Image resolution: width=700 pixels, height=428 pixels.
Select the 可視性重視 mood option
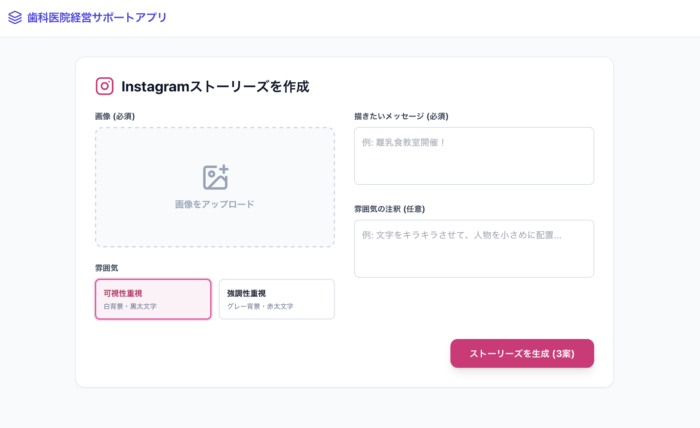(153, 299)
